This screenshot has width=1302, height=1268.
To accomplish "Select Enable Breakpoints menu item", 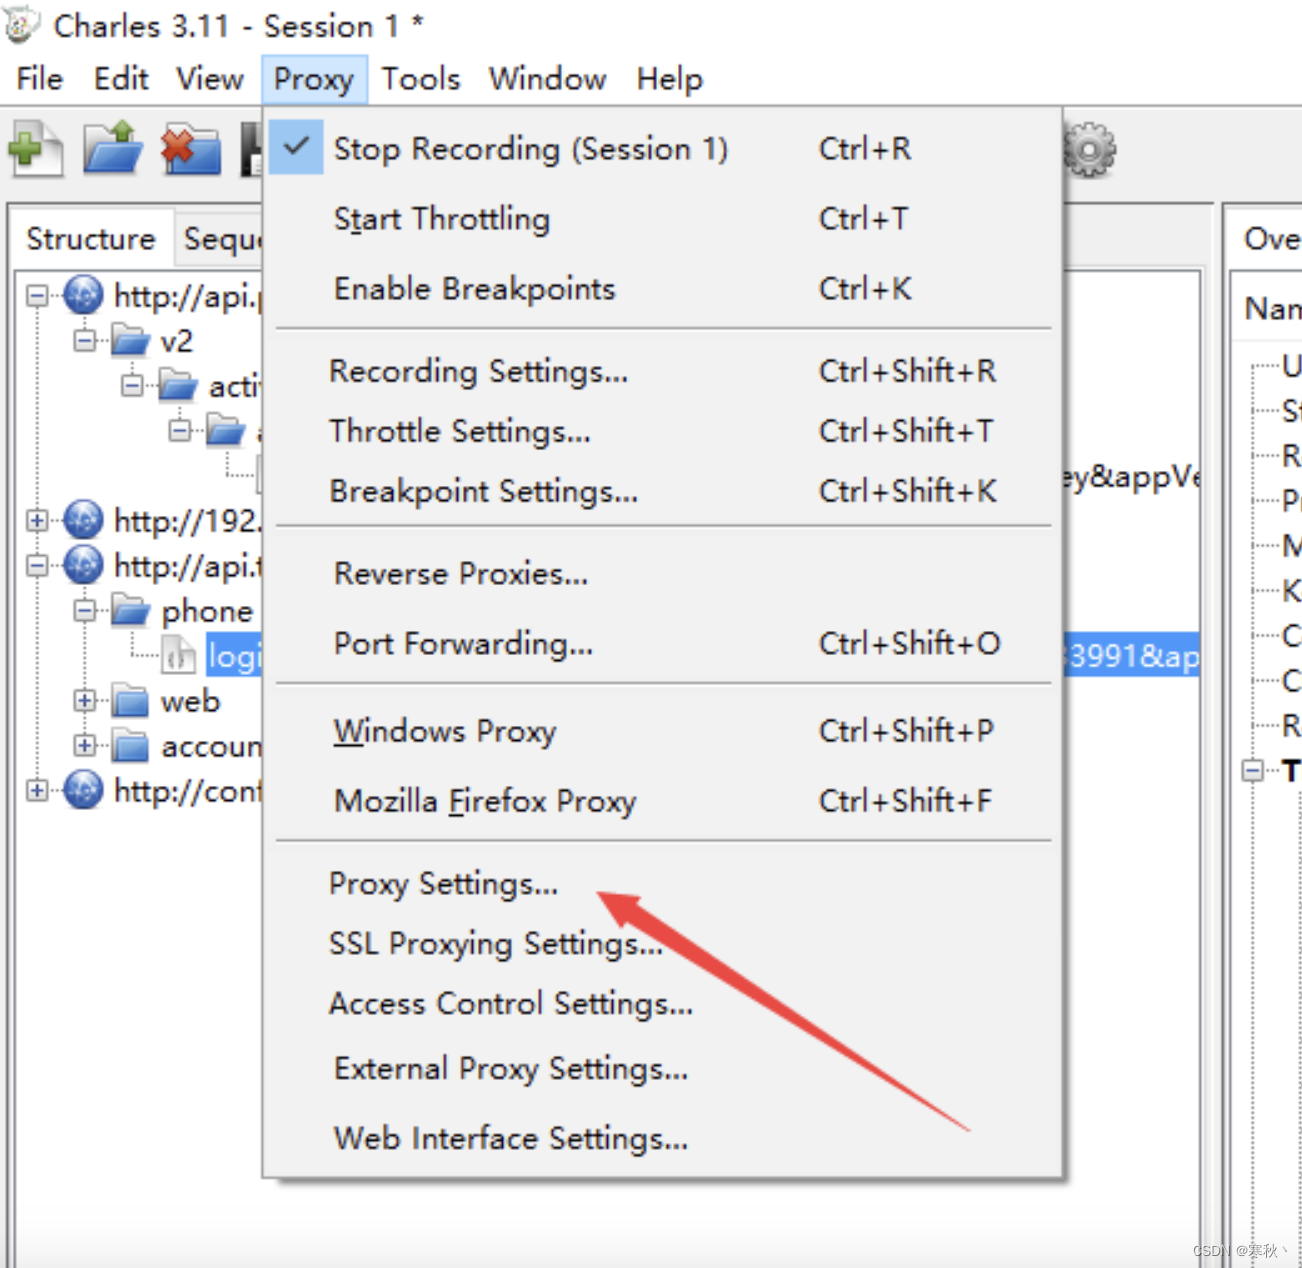I will point(662,288).
